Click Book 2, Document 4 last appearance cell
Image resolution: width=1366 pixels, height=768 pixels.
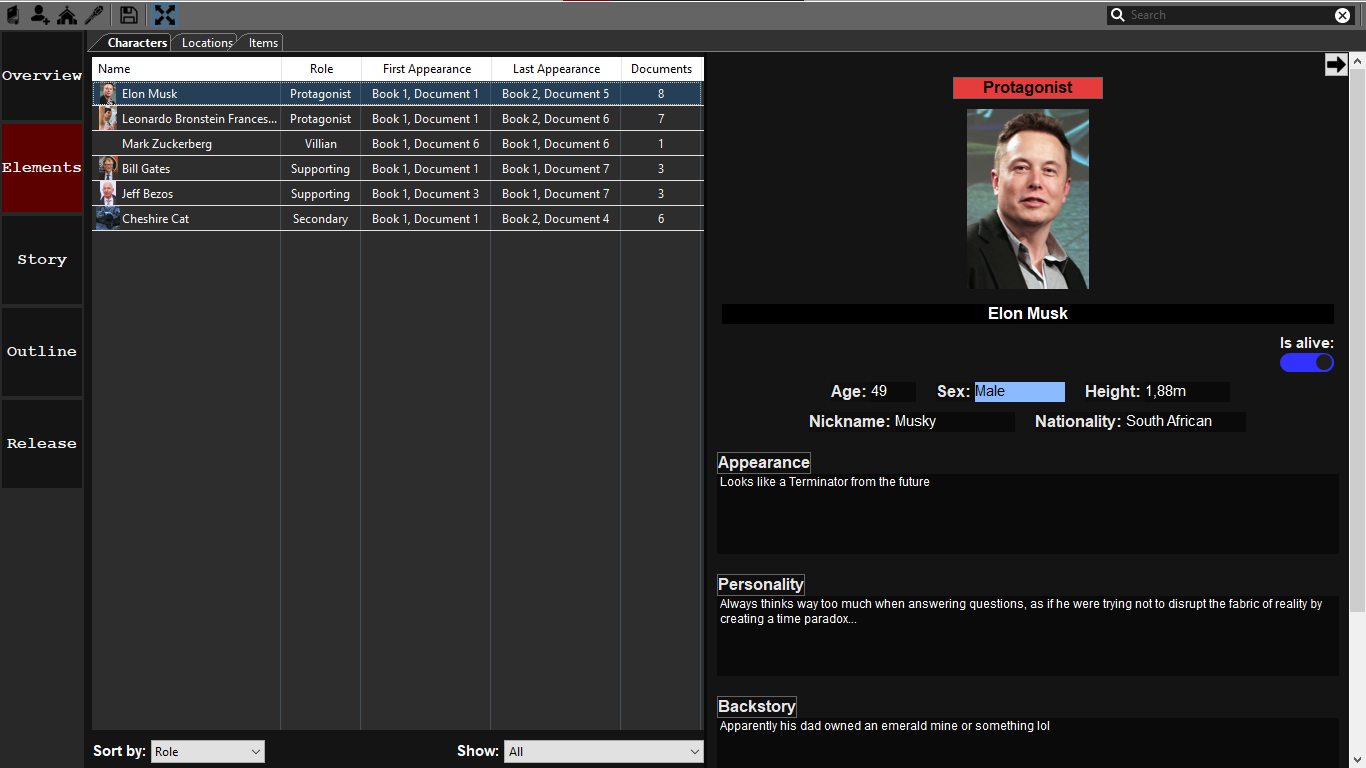(556, 219)
